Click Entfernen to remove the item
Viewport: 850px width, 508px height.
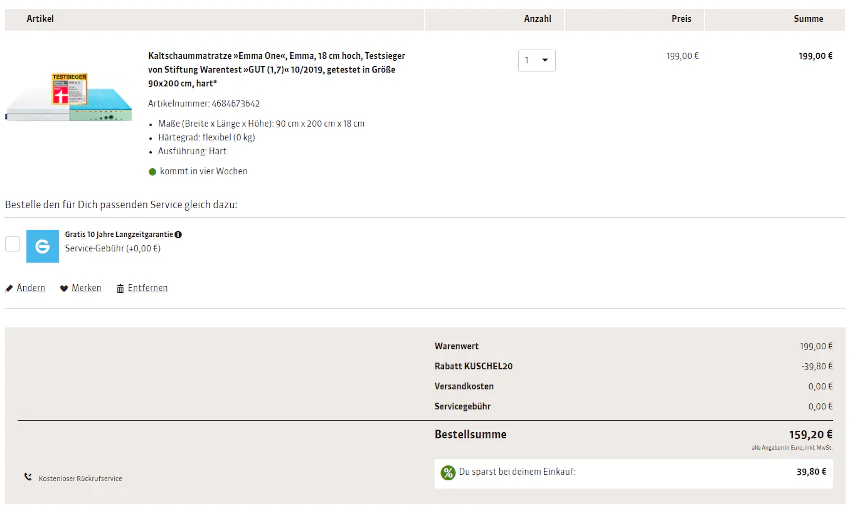pyautogui.click(x=147, y=288)
